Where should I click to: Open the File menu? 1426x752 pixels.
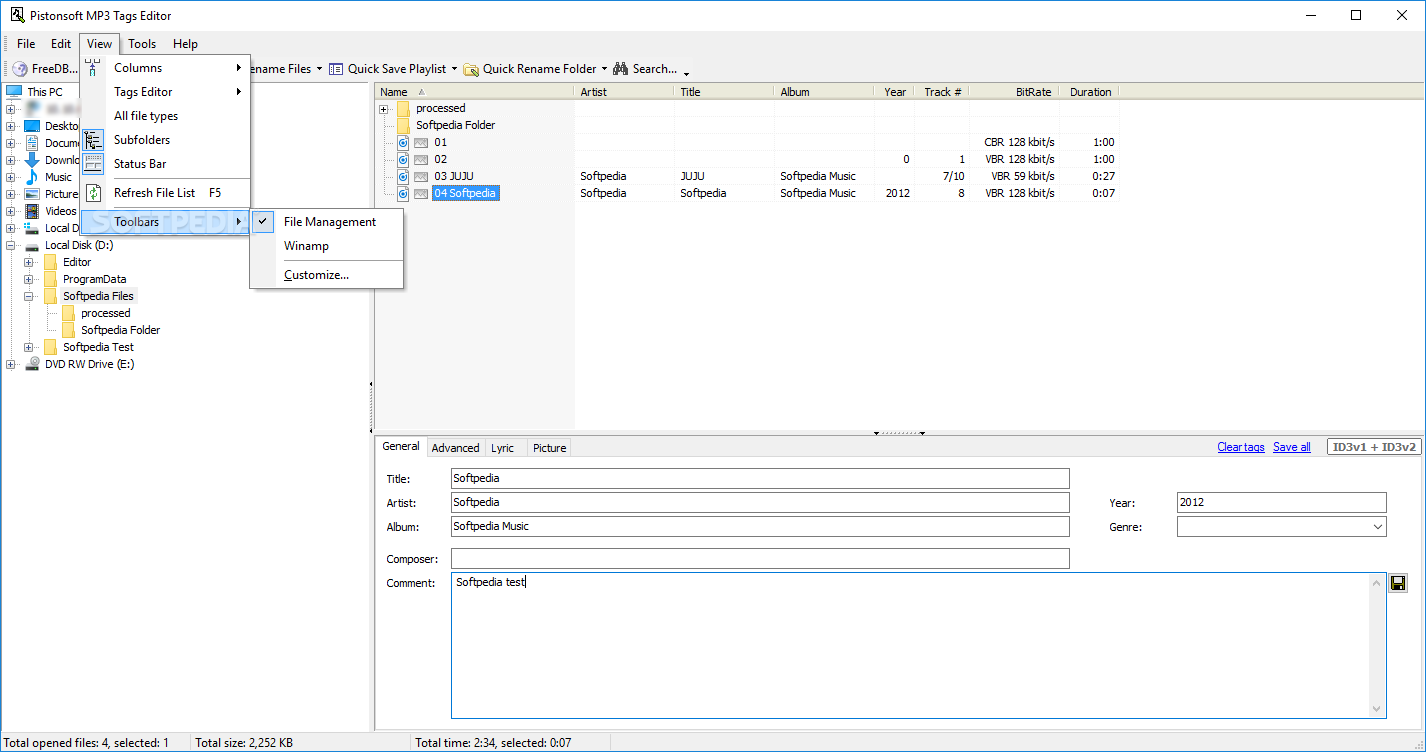[26, 44]
